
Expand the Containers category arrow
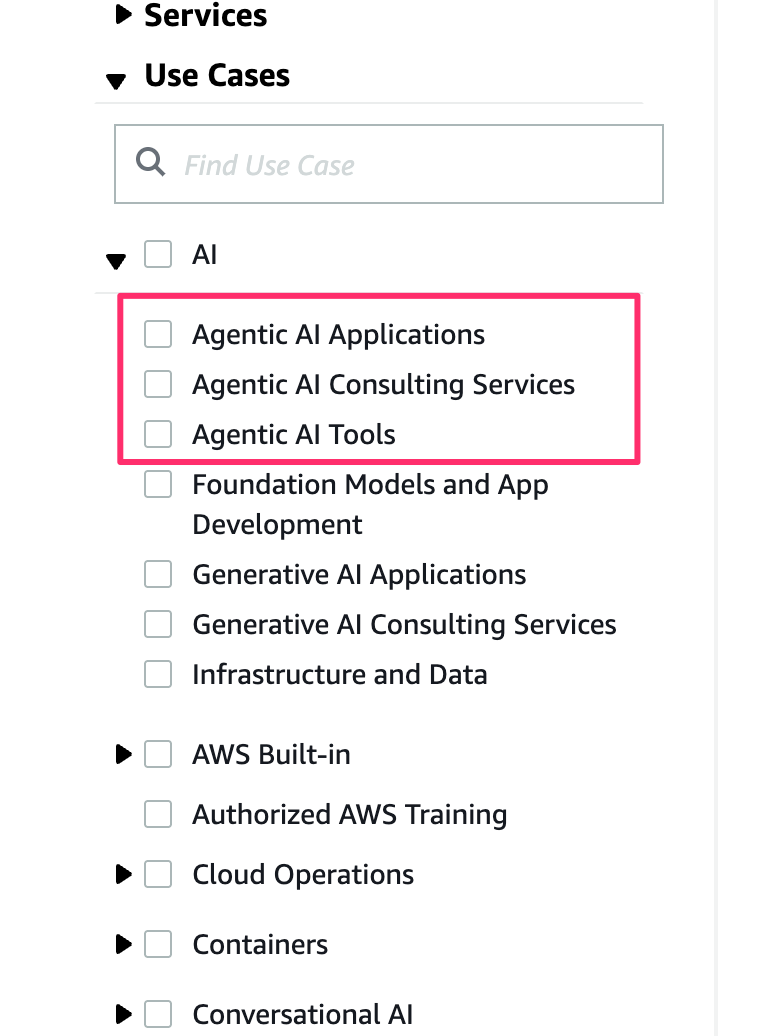[123, 944]
